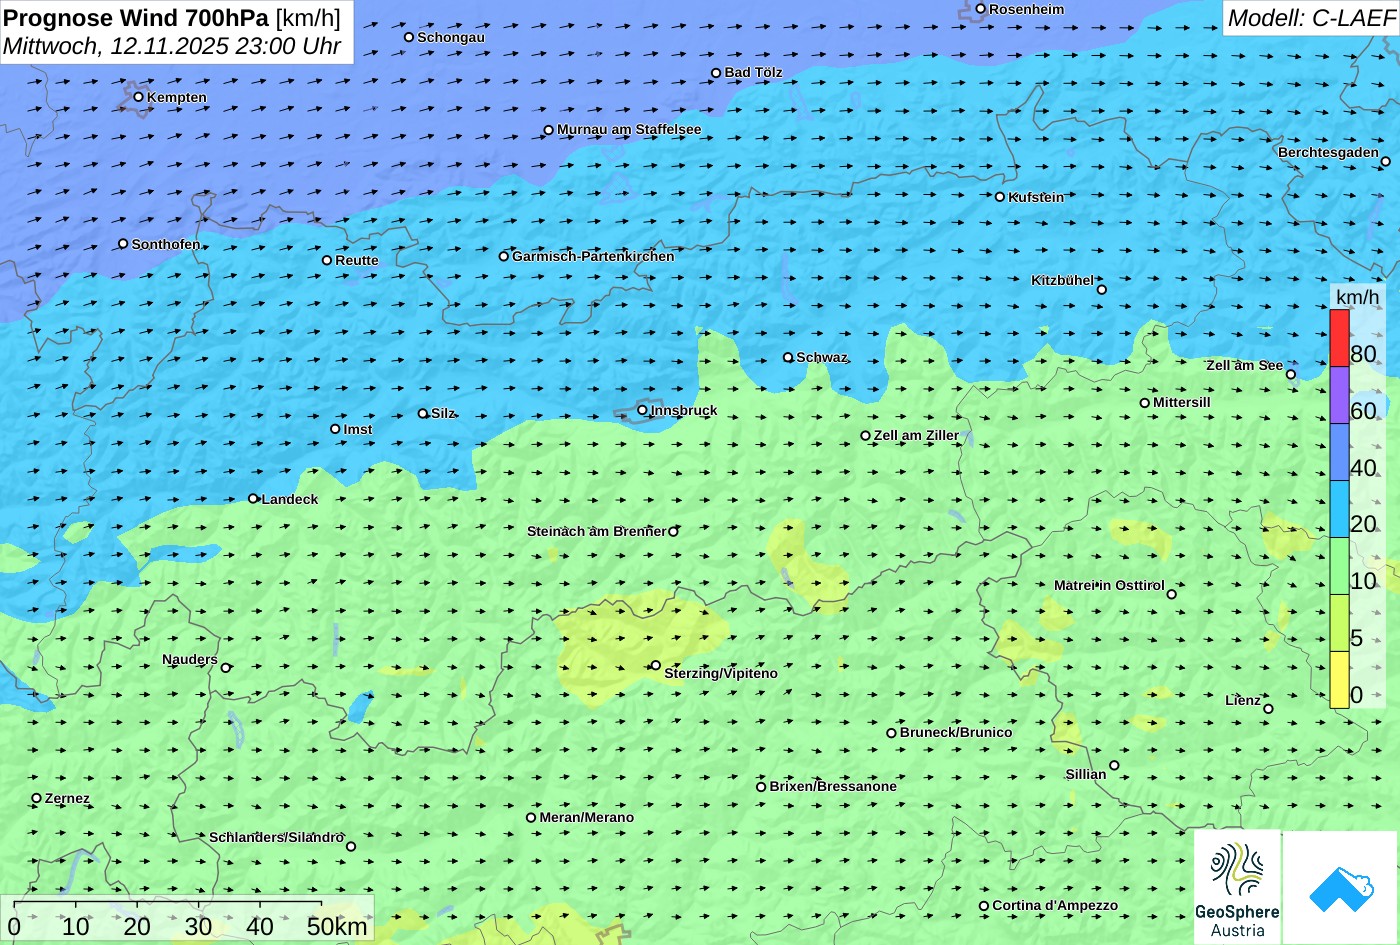The height and width of the screenshot is (945, 1400).
Task: Click the Silz label
Action: 443,413
